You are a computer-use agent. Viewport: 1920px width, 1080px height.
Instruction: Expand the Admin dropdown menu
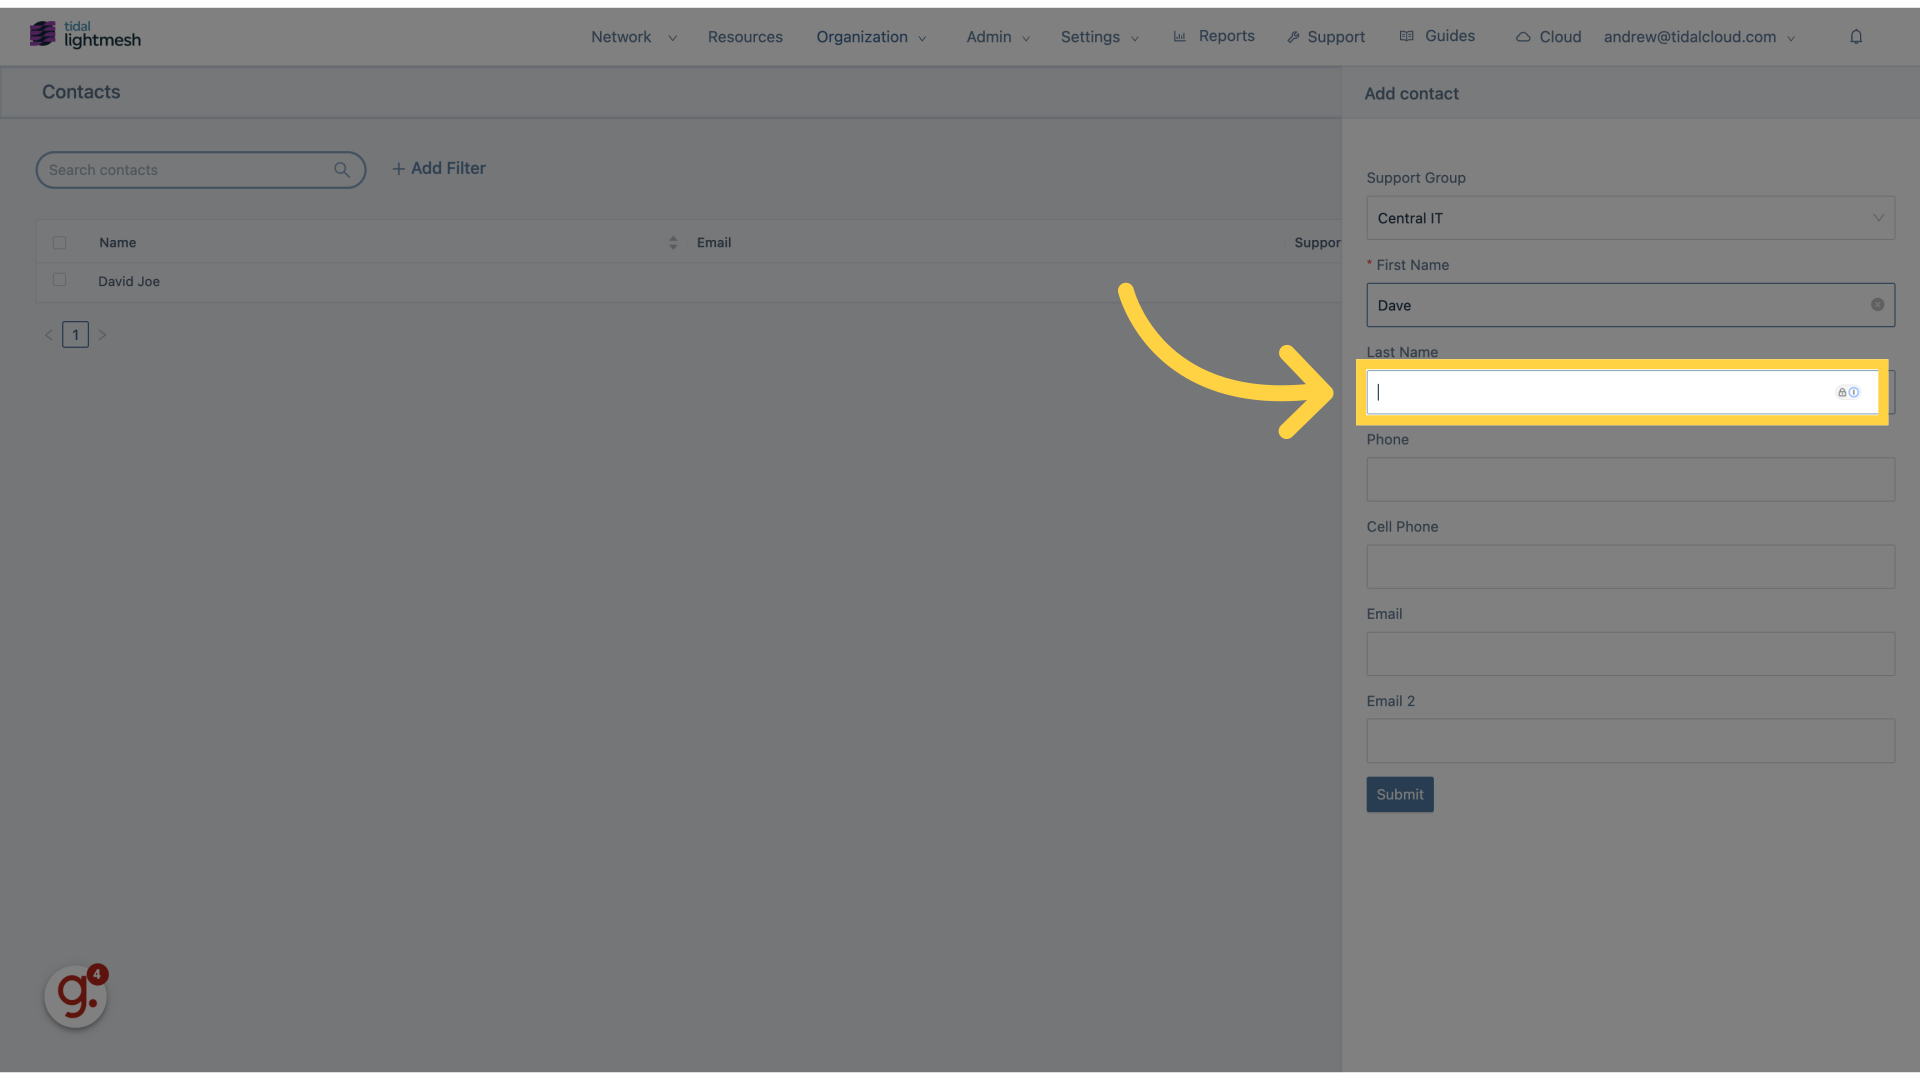[998, 36]
